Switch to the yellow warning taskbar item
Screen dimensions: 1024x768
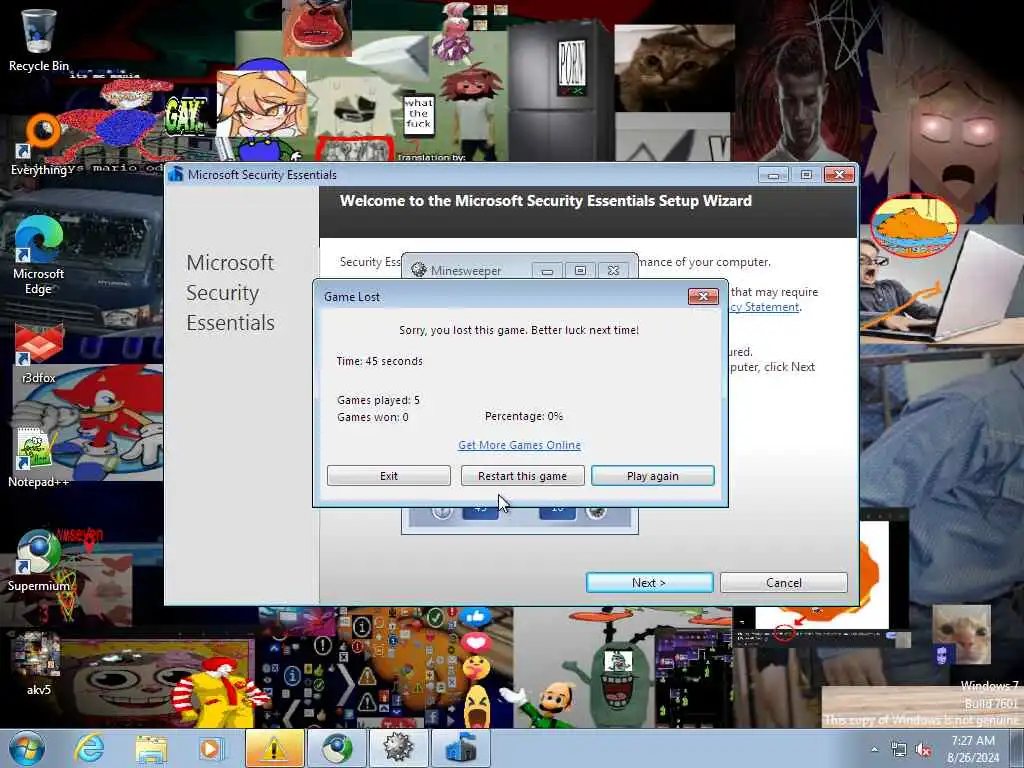click(x=274, y=748)
